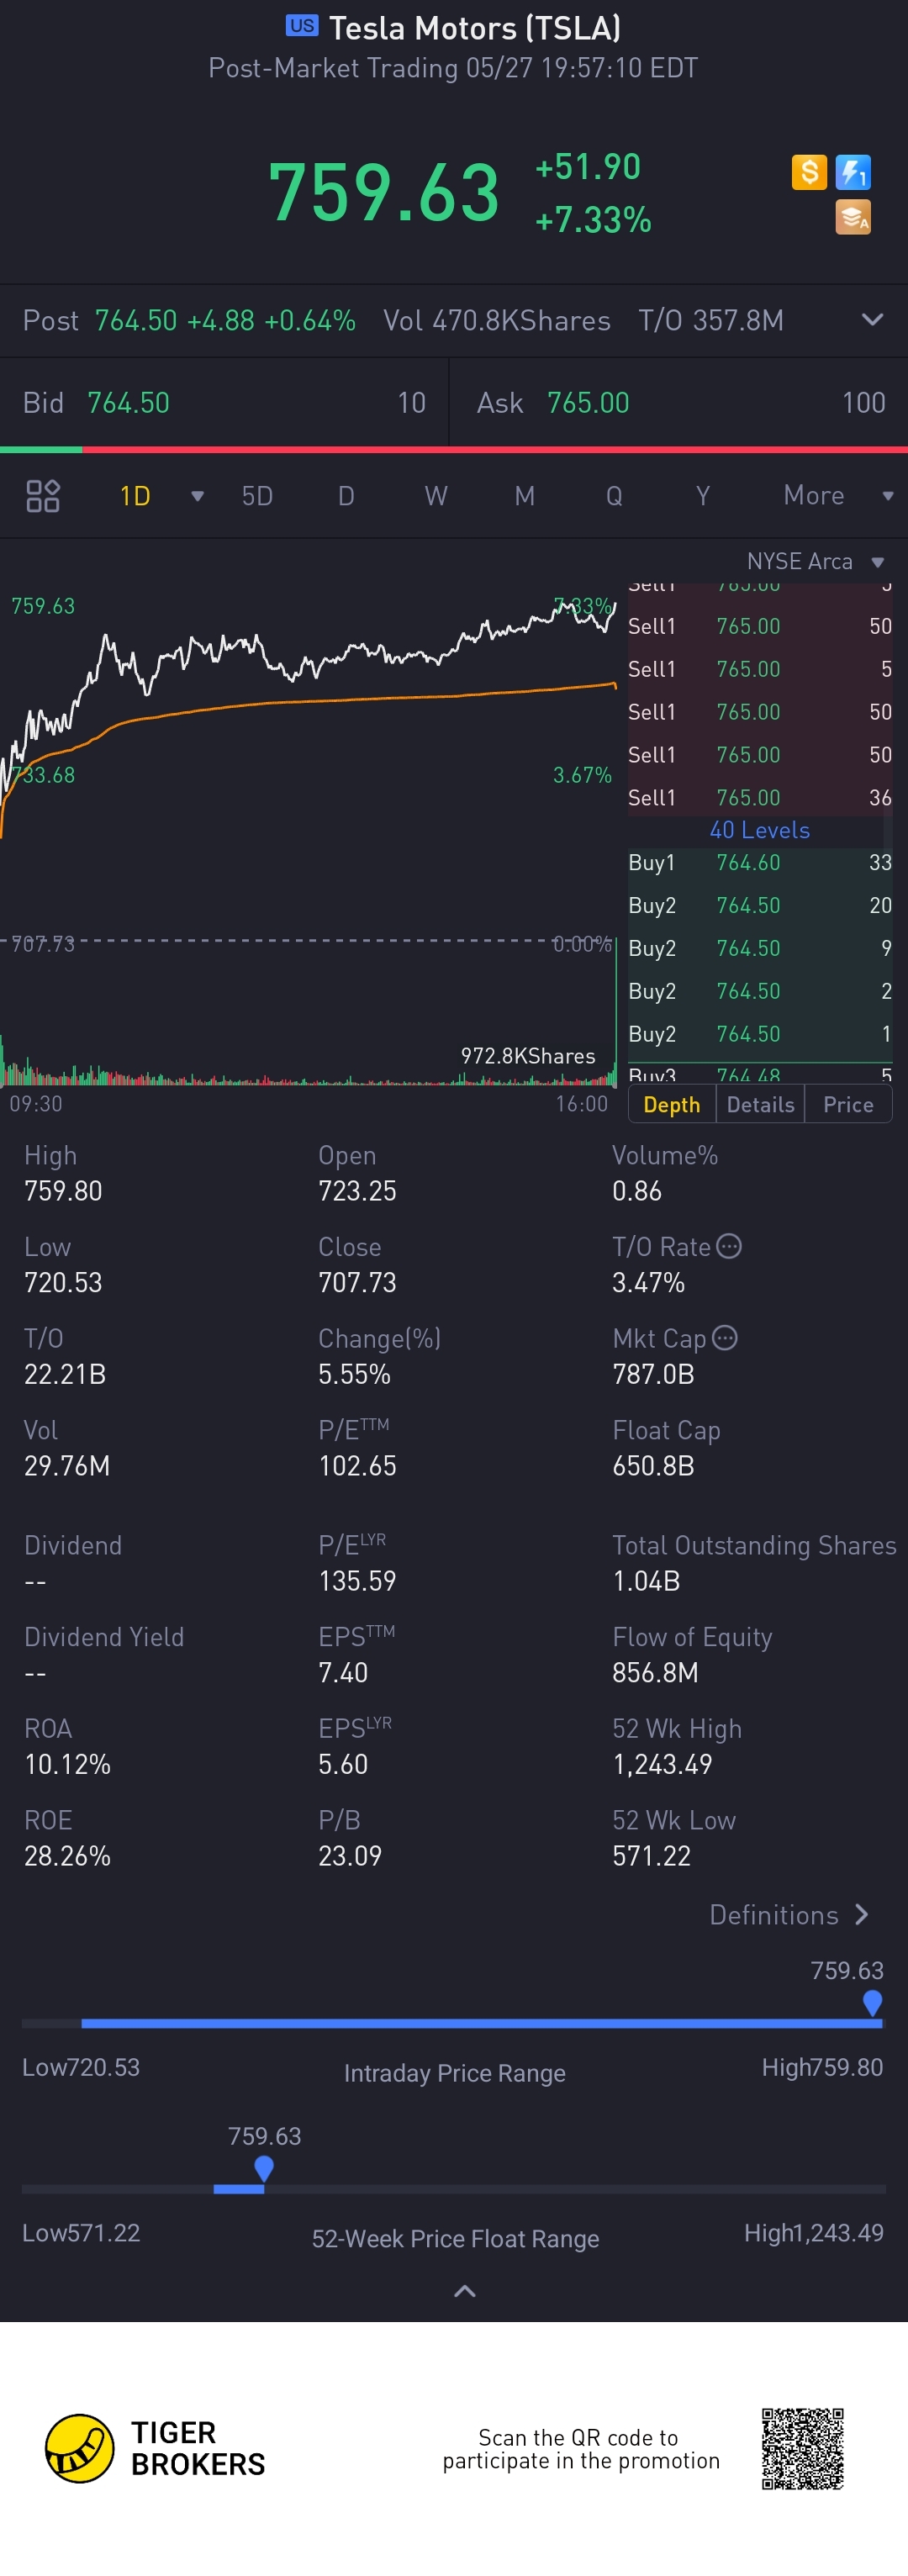Image resolution: width=908 pixels, height=2576 pixels.
Task: Switch to the D daily chart
Action: coord(346,496)
